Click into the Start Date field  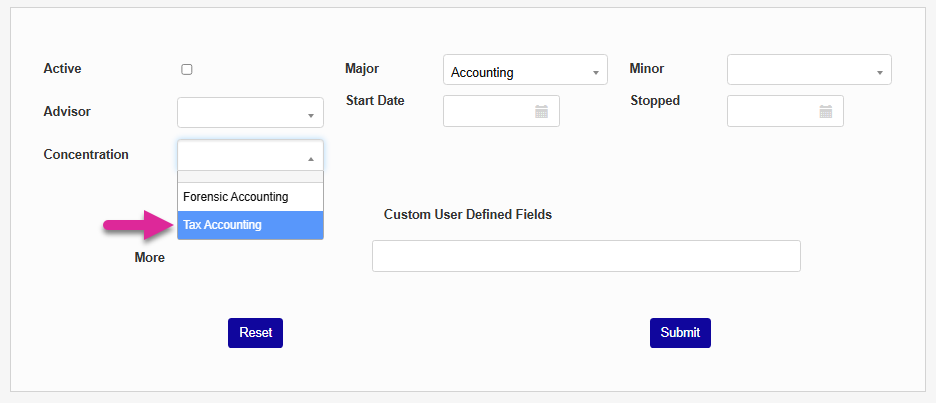489,112
